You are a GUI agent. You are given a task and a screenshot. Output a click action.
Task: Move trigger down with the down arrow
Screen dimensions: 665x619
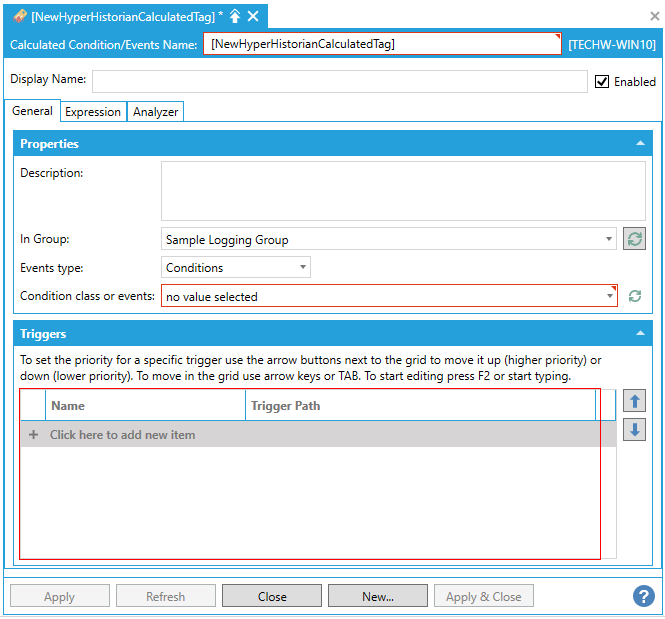tap(634, 430)
